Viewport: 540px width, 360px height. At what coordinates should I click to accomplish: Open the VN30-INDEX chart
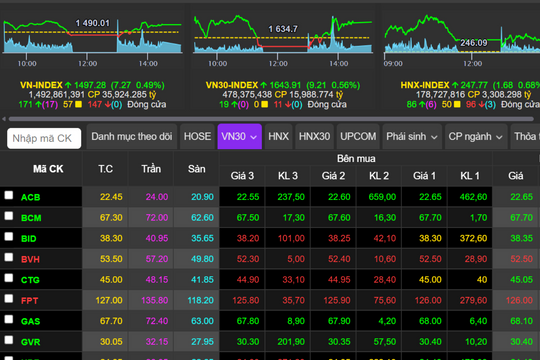click(x=283, y=38)
